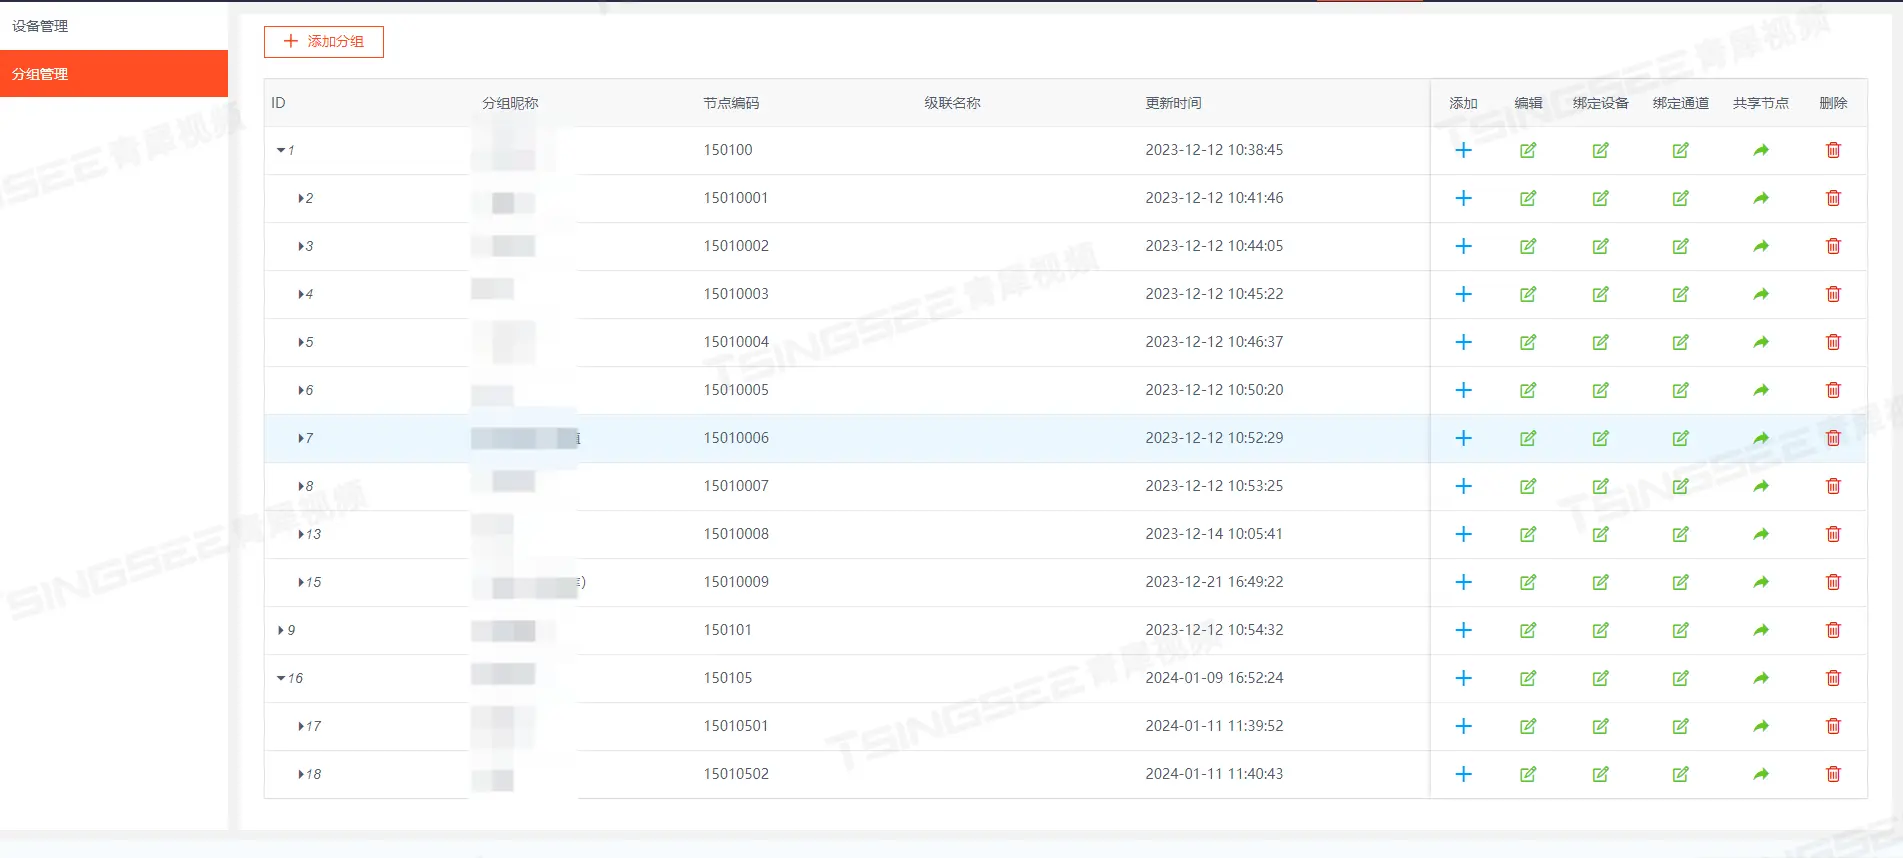Edit the group with code 15010002
The image size is (1903, 858).
pyautogui.click(x=1528, y=246)
